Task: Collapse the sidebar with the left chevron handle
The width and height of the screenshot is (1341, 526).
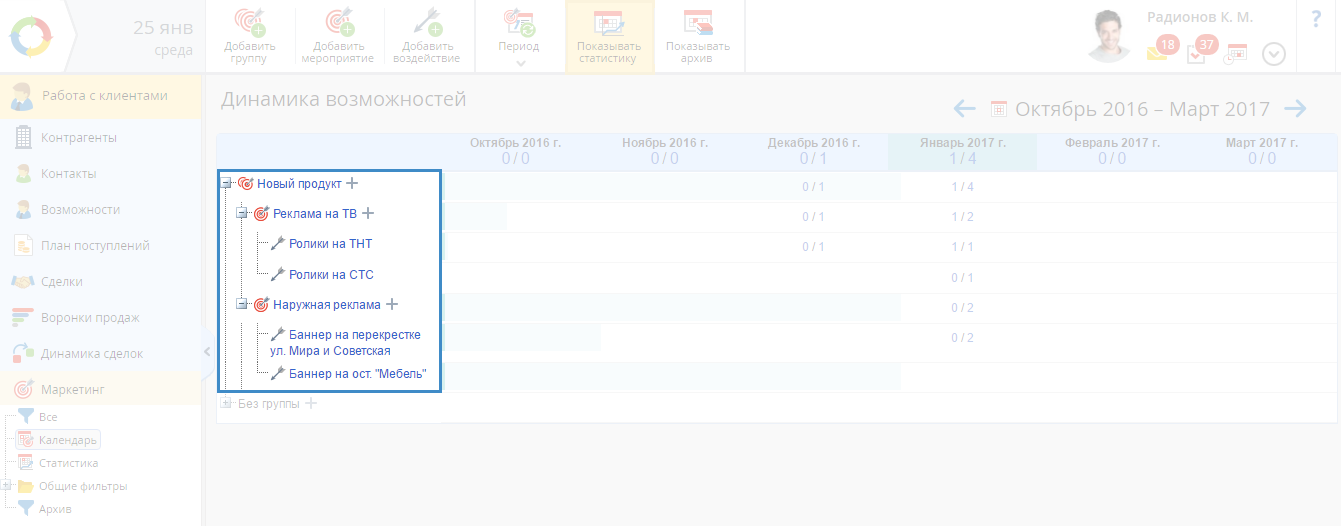Action: pyautogui.click(x=207, y=352)
